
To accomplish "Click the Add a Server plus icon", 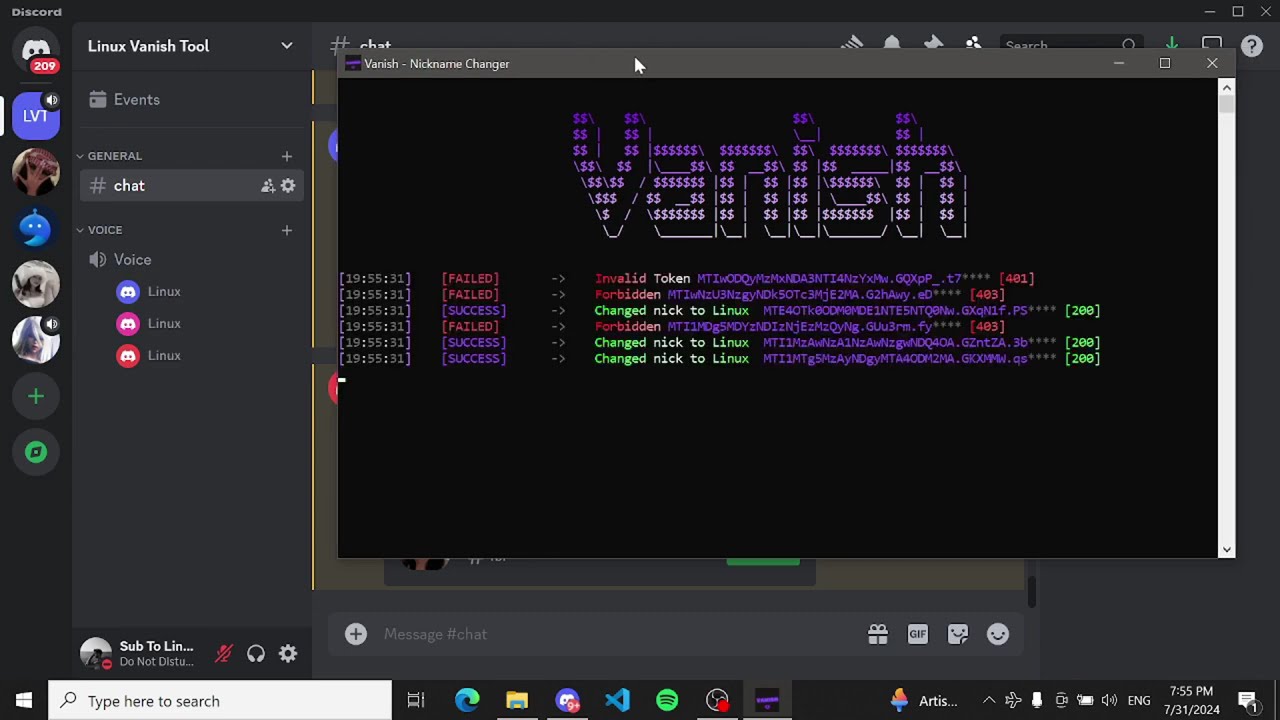I will (36, 396).
